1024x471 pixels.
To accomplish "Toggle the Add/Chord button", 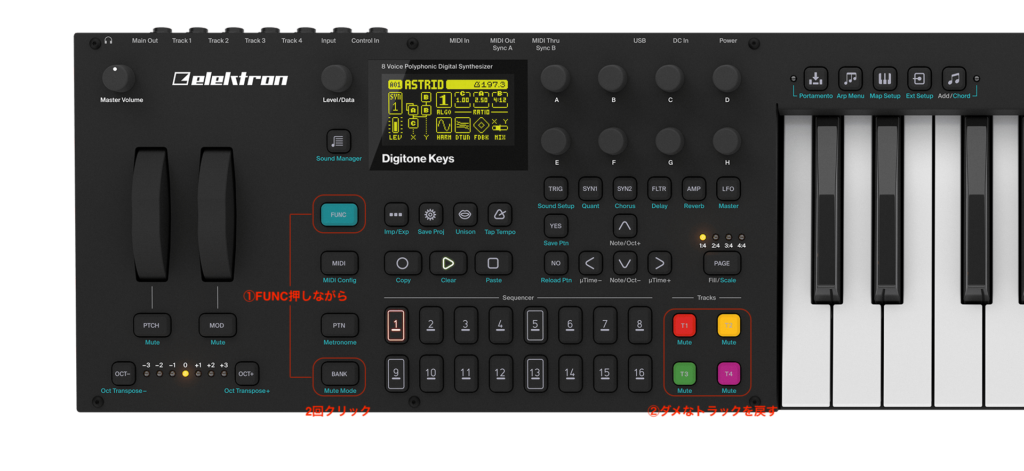I will 953,78.
